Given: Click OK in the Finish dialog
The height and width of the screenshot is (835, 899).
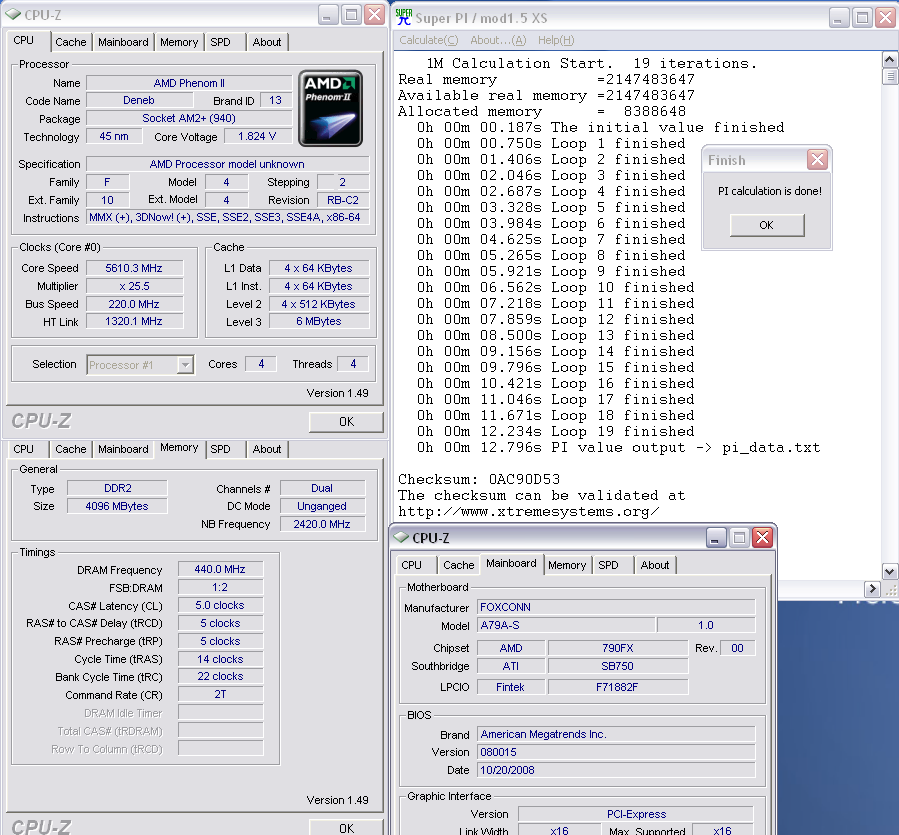Looking at the screenshot, I should [767, 225].
